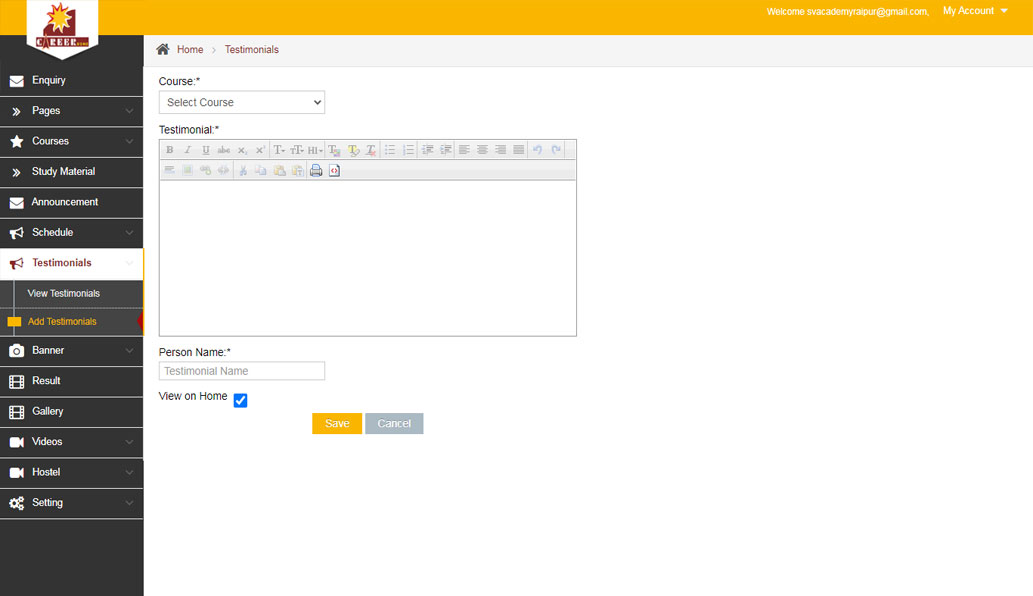Toggle bold formatting in testimonial editor
1033x596 pixels.
[x=170, y=150]
